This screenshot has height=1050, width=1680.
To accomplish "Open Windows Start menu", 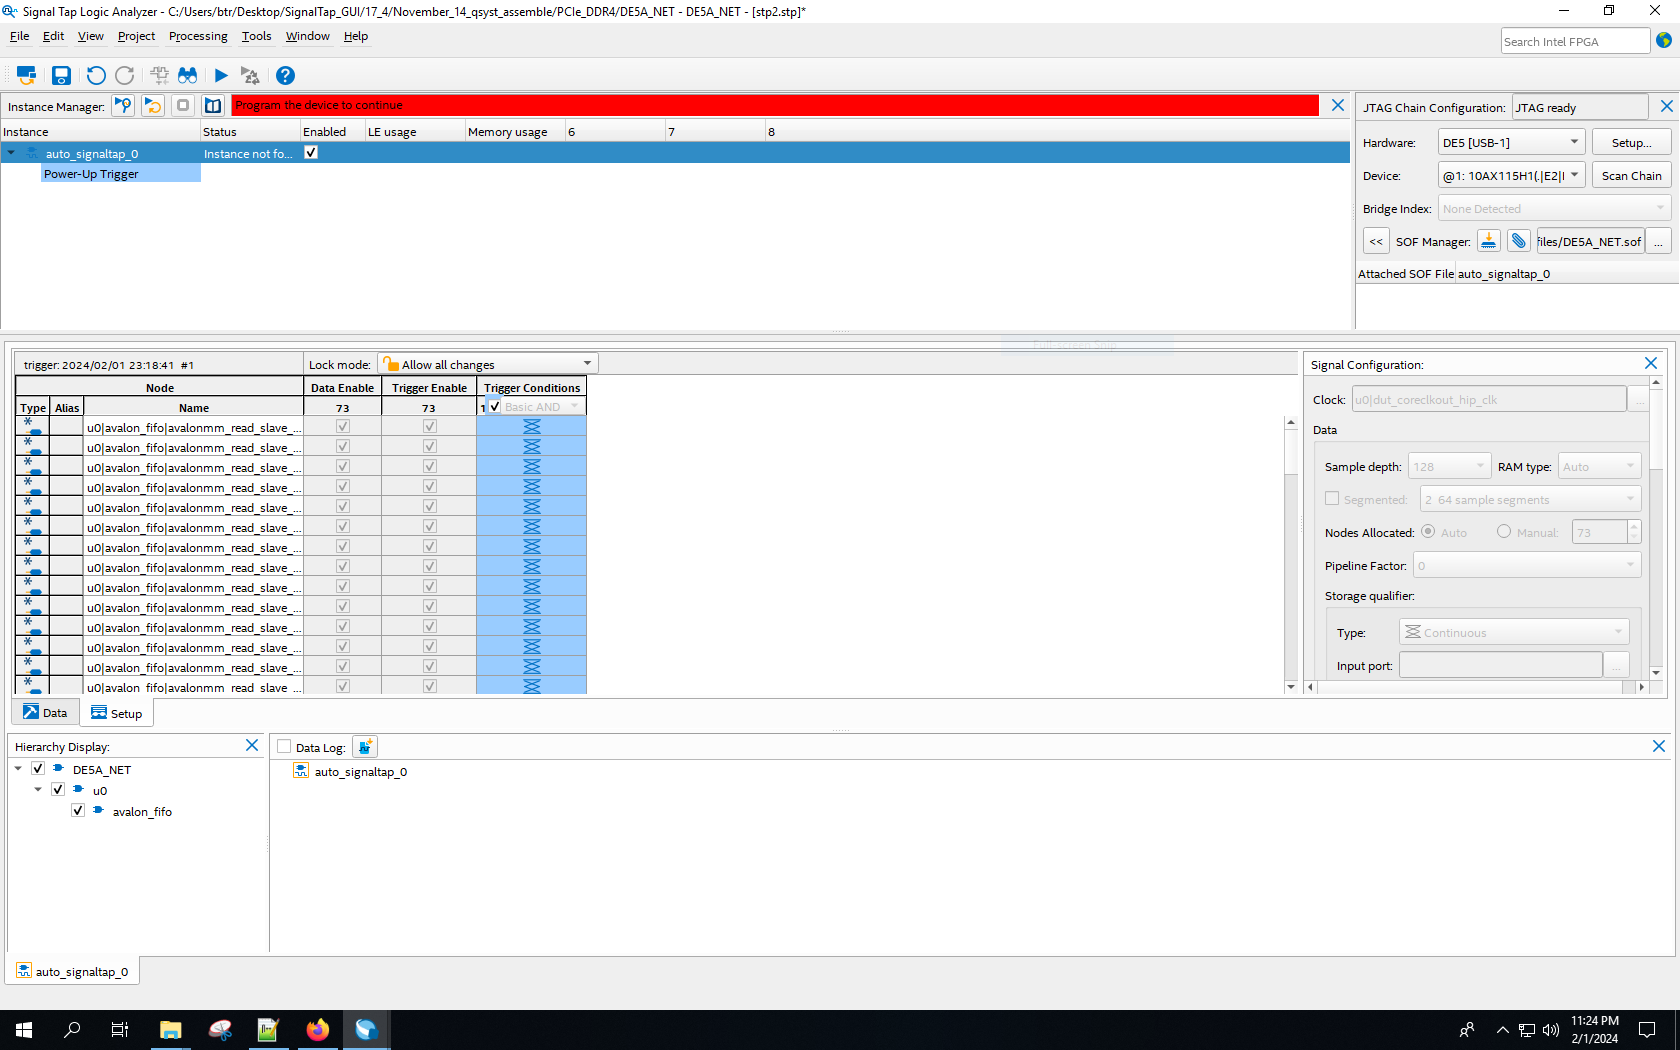I will pos(24,1030).
